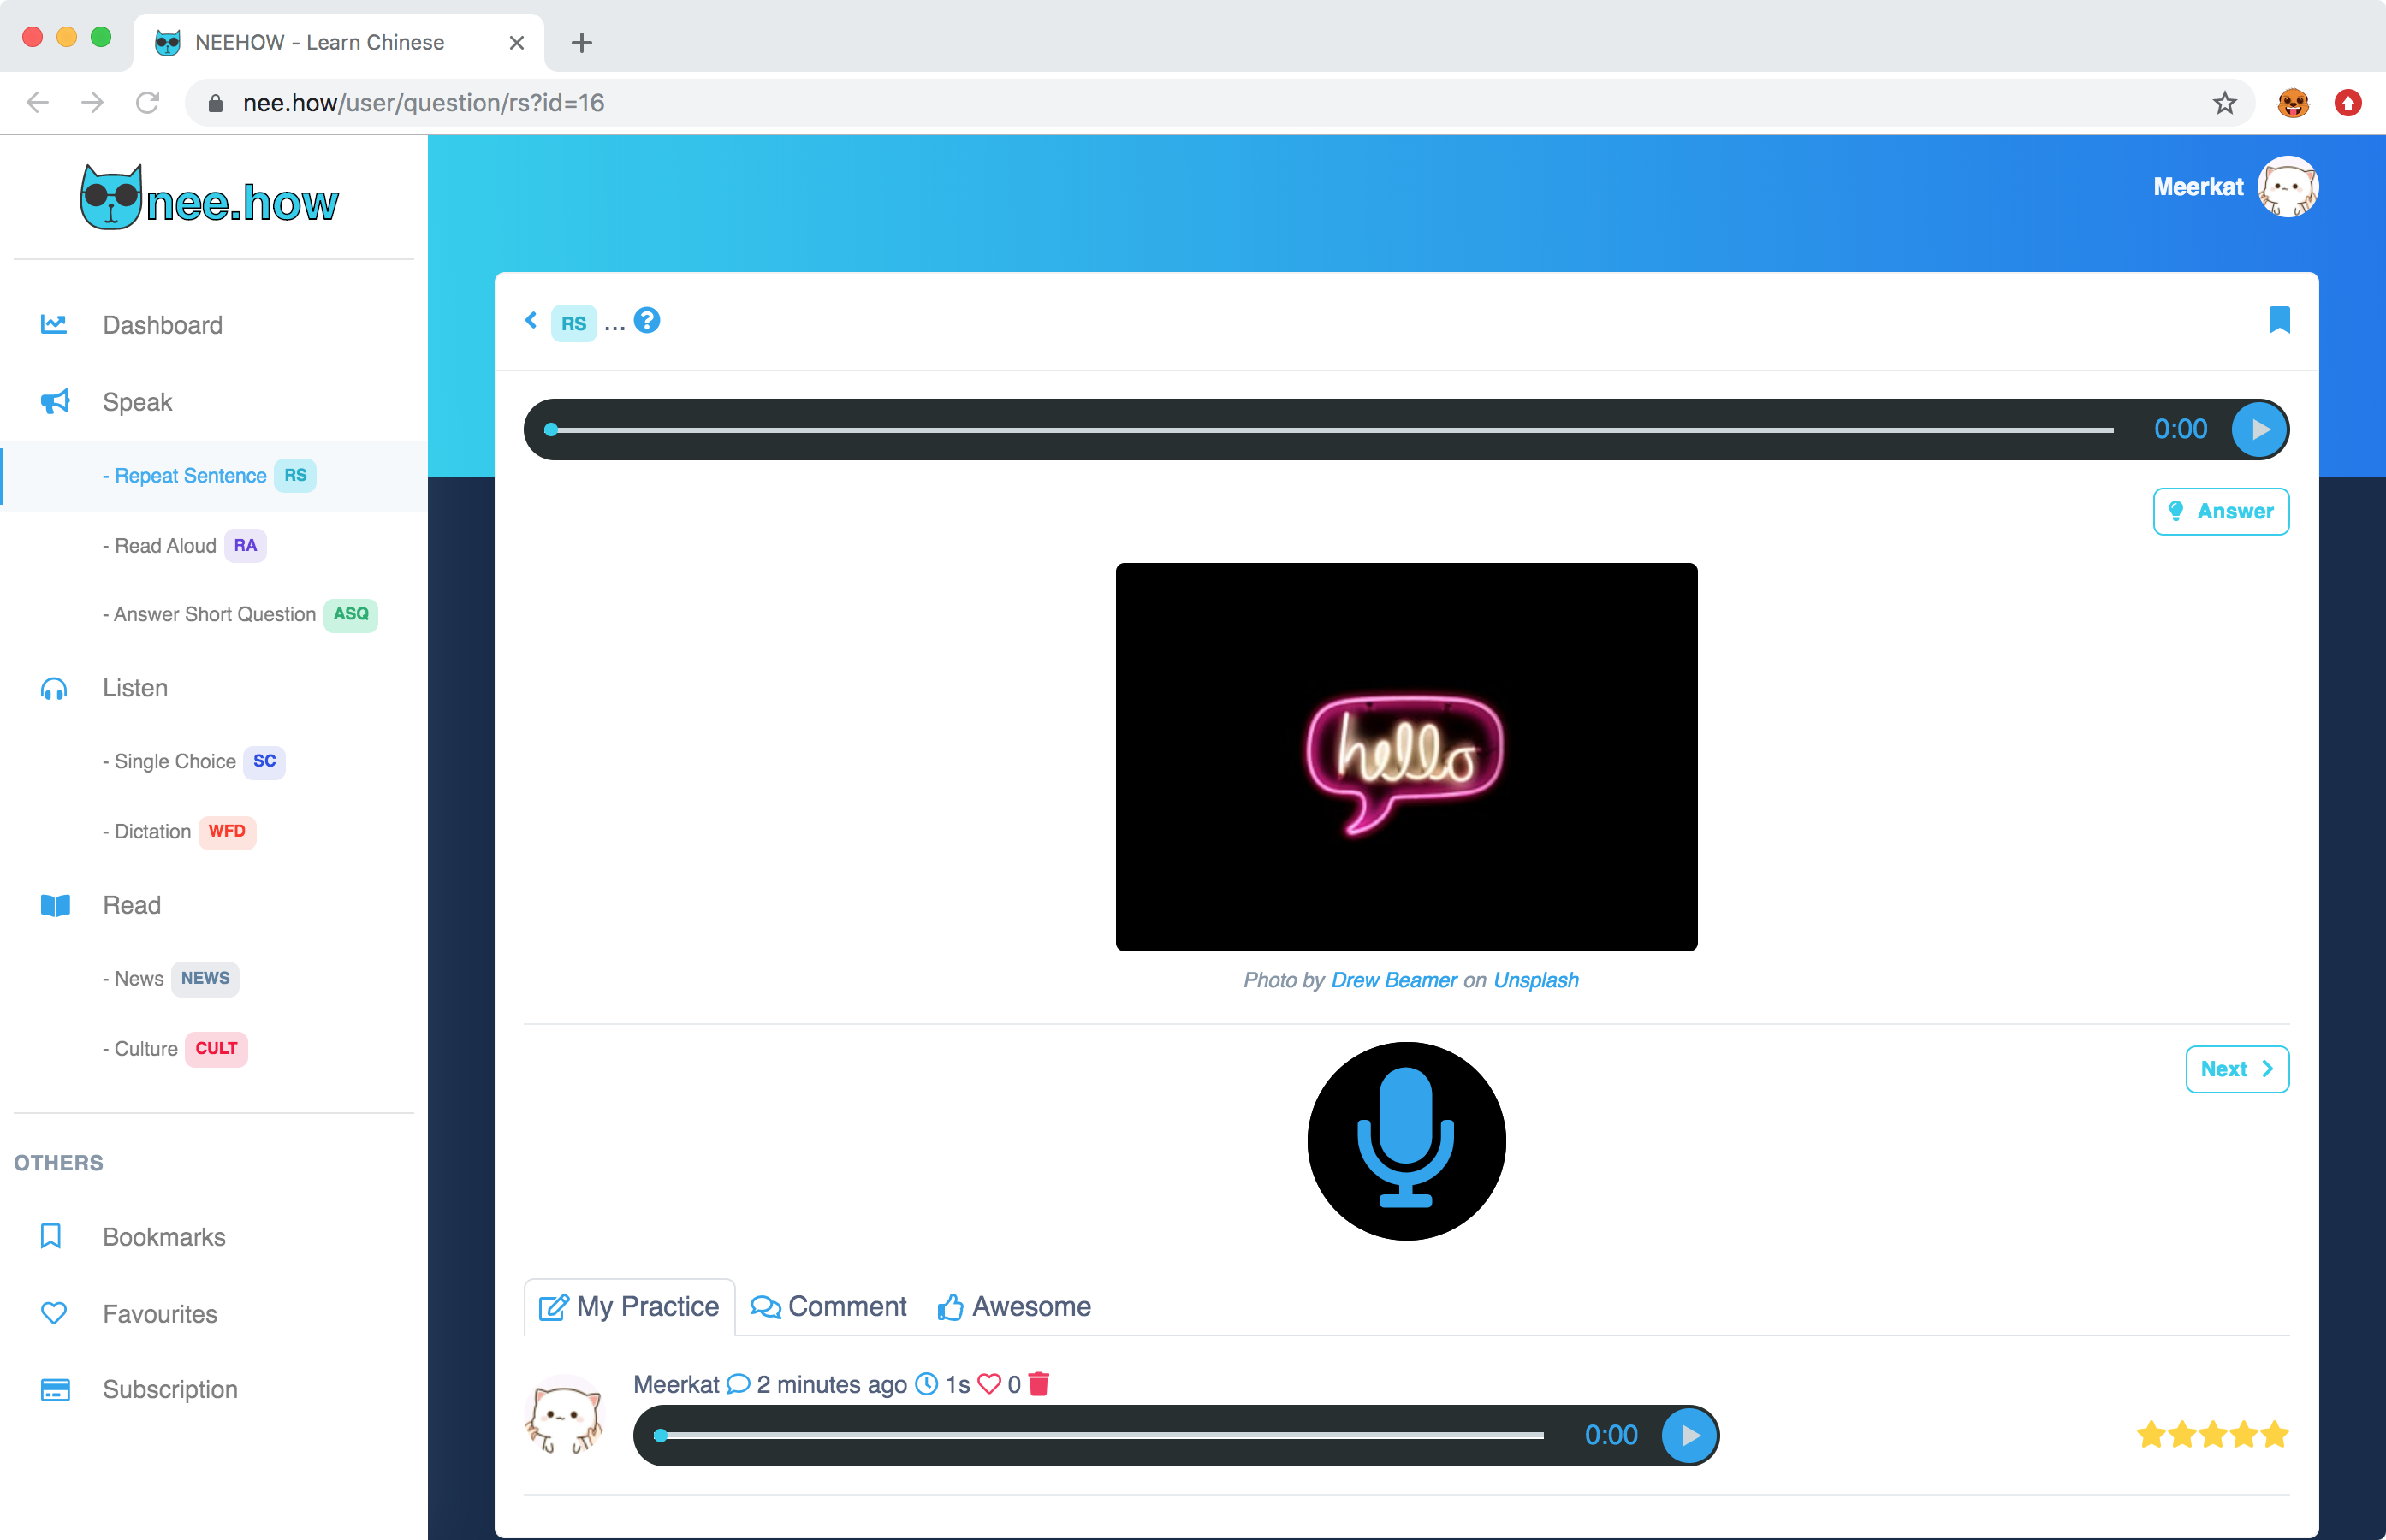Go to Next question
The image size is (2386, 1540).
coord(2236,1069)
